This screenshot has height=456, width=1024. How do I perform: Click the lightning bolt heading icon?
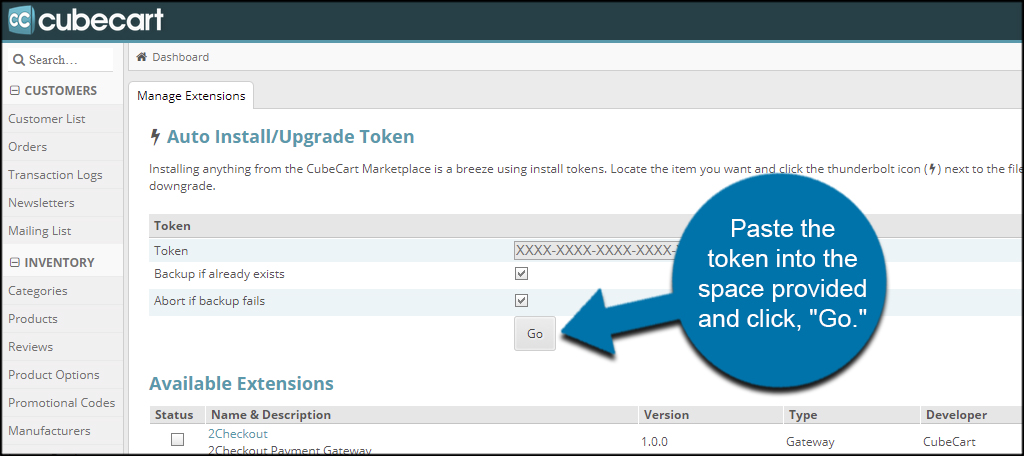pos(155,137)
